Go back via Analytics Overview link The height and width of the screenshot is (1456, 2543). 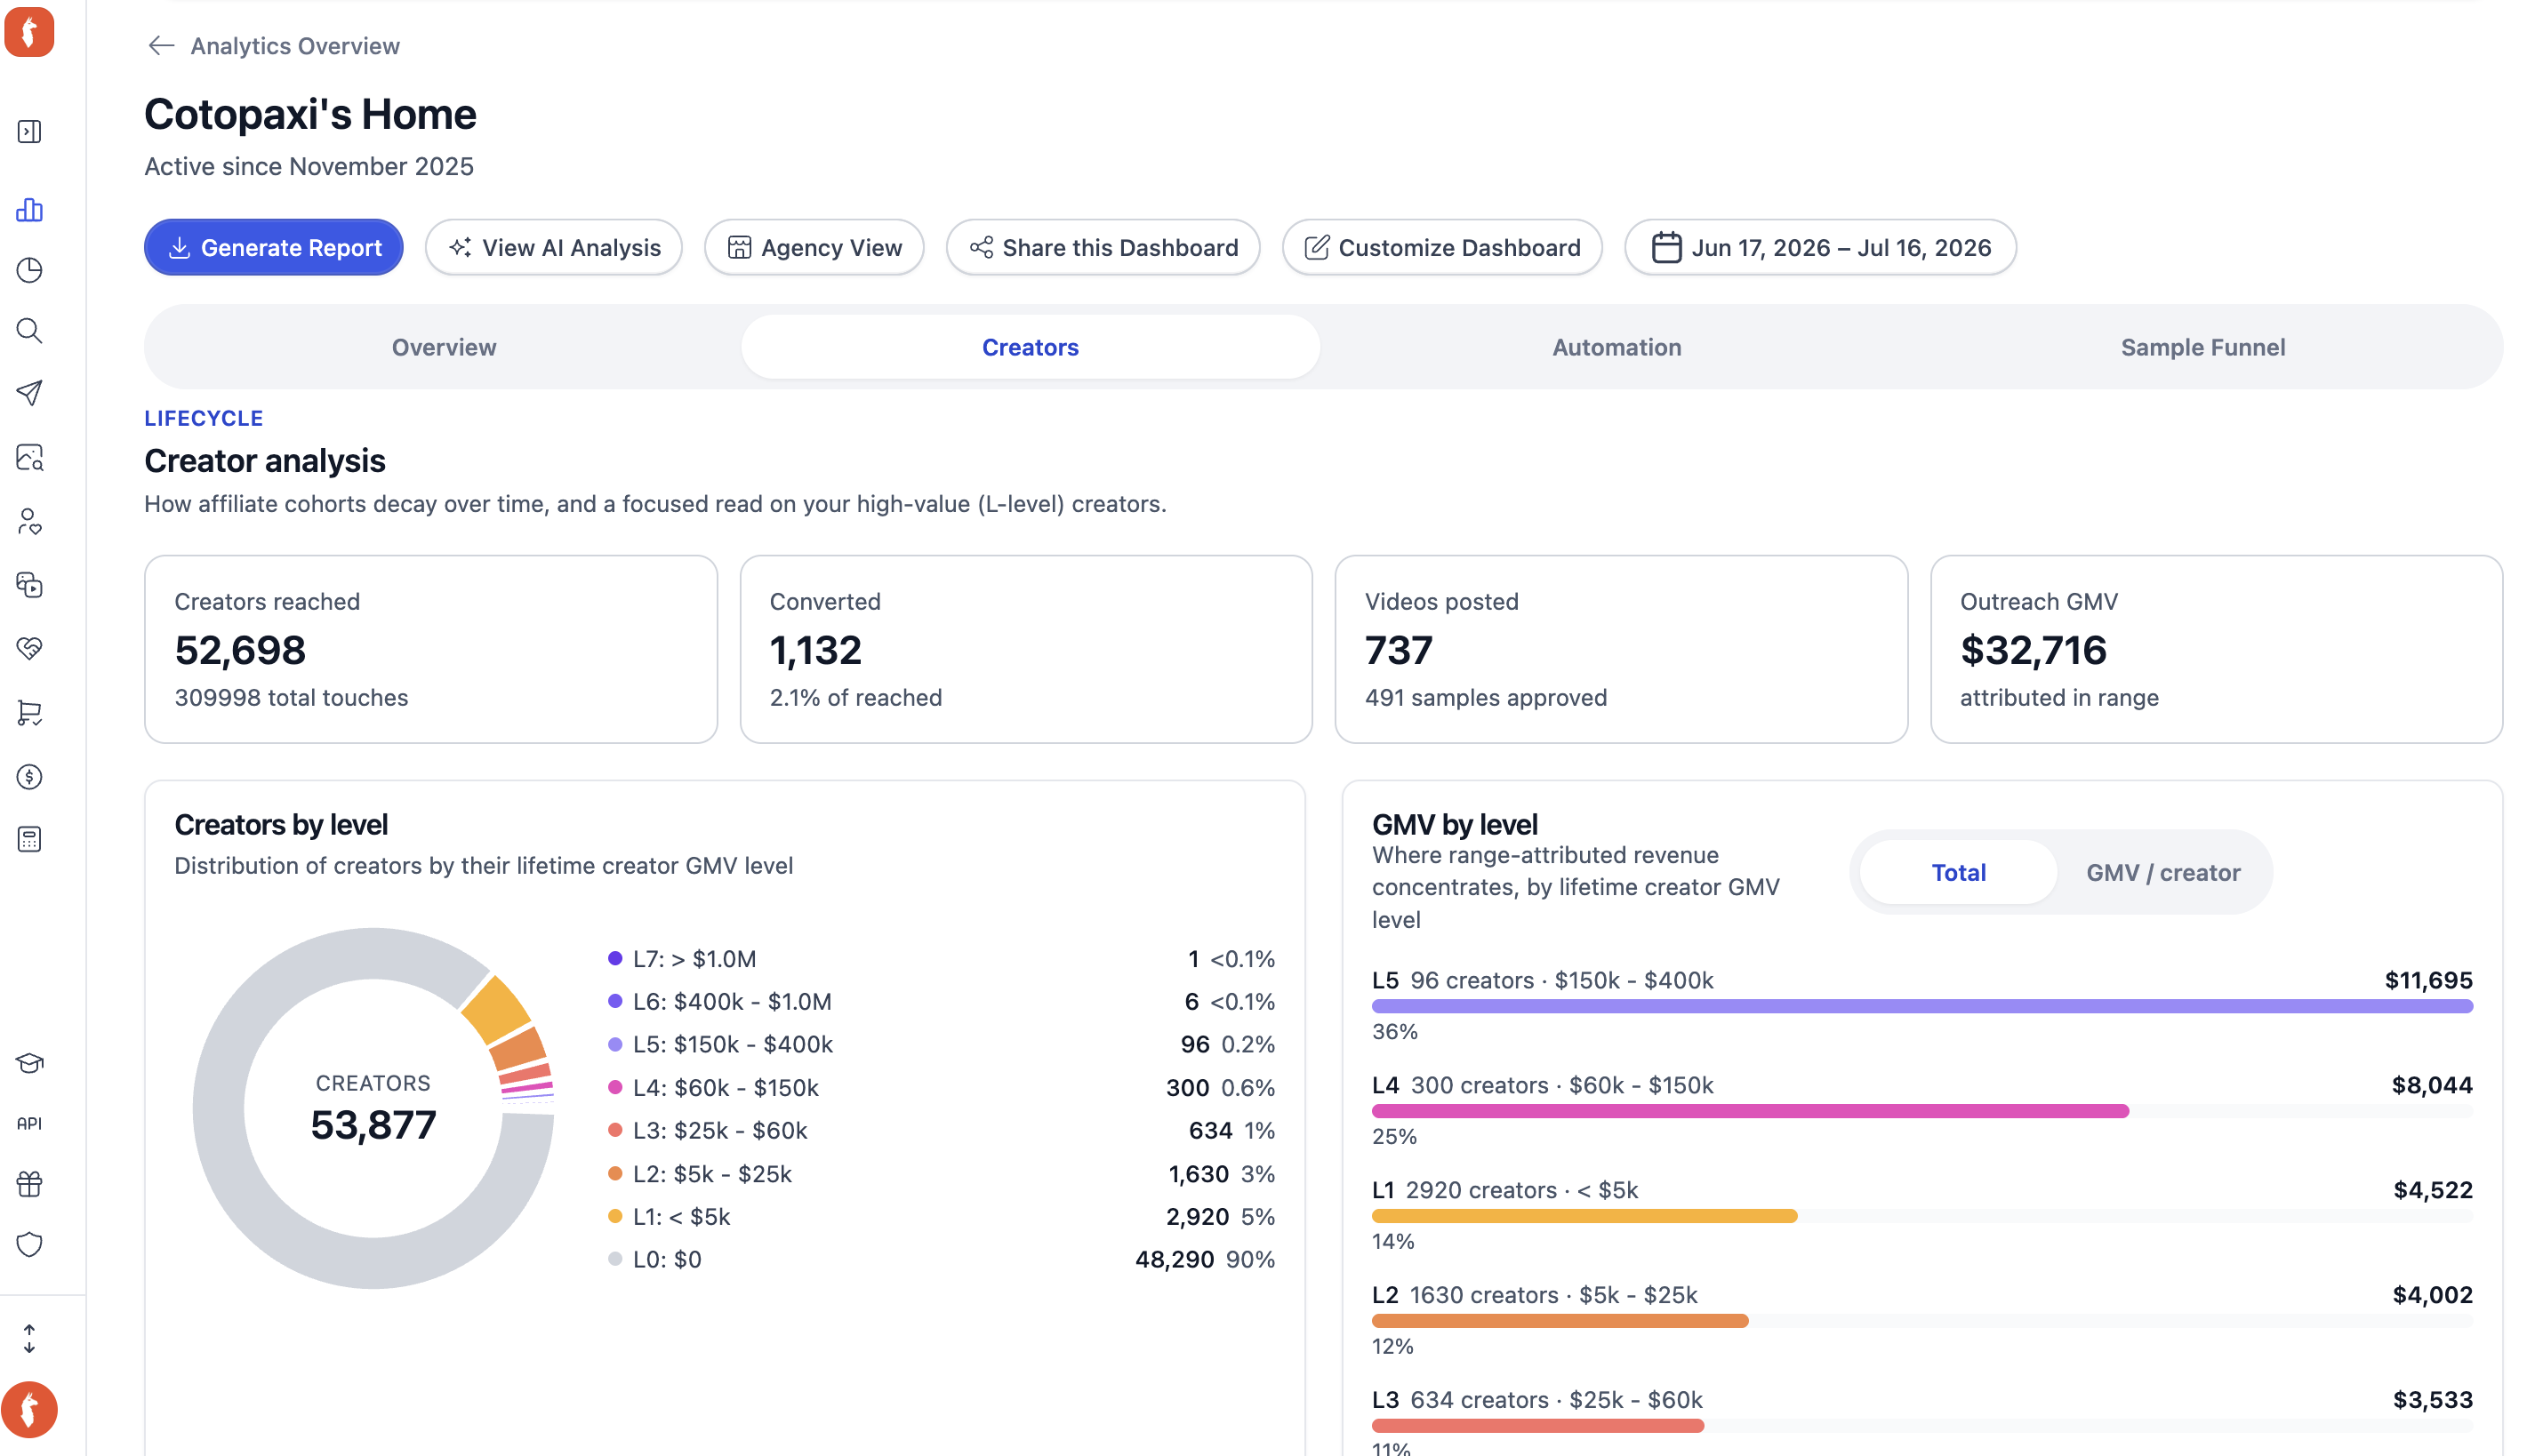tap(295, 46)
